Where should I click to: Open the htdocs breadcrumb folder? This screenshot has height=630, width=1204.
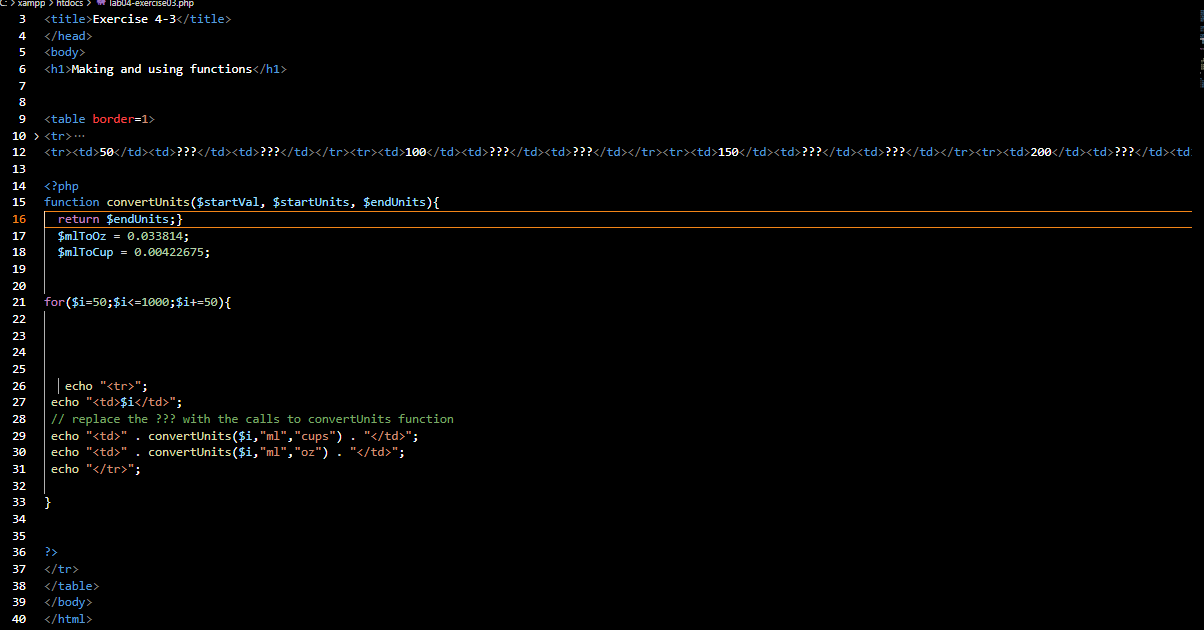pos(71,4)
